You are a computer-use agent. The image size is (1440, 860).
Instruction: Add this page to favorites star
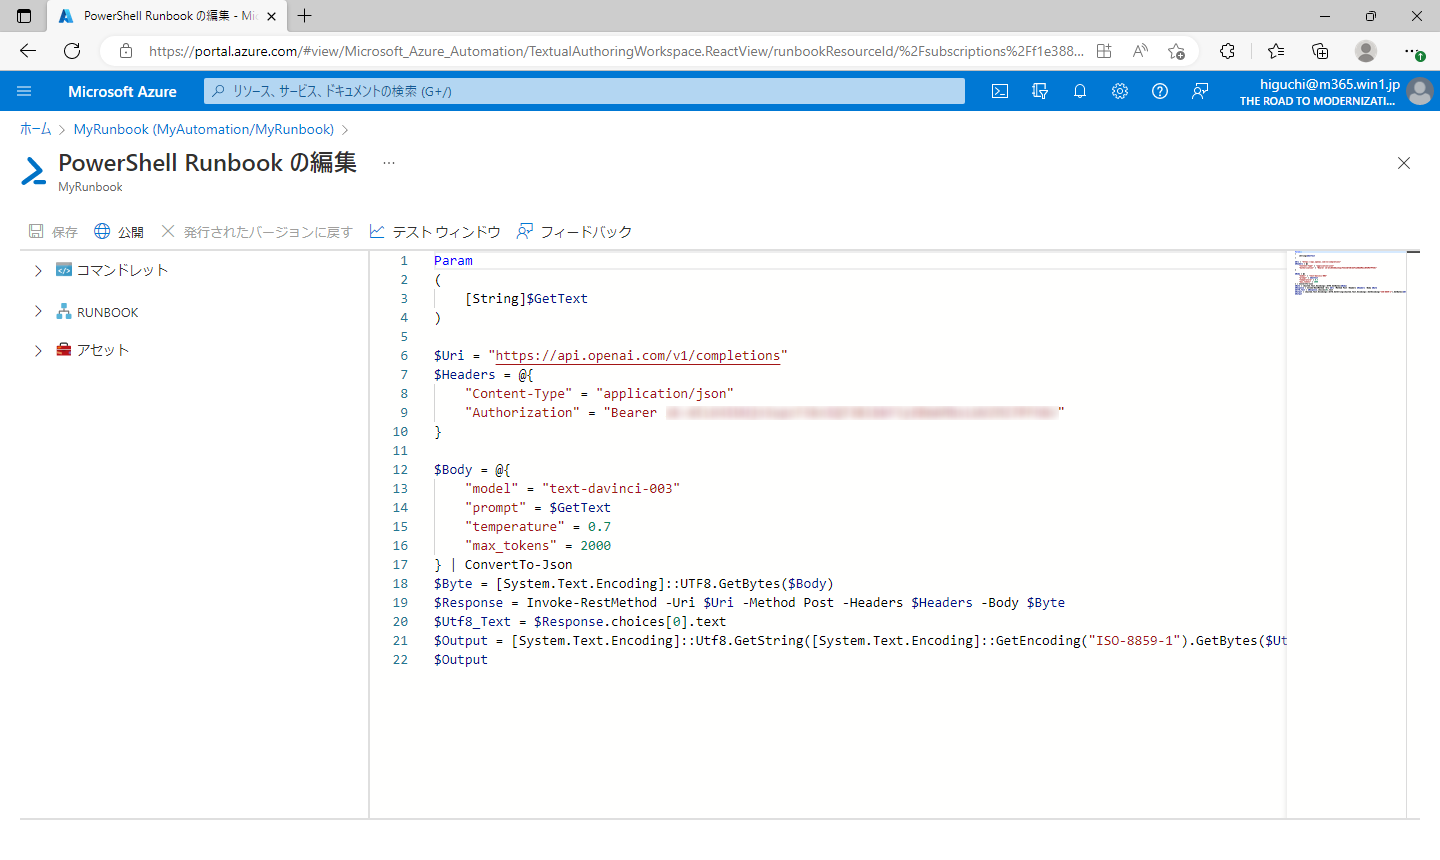pos(1176,51)
